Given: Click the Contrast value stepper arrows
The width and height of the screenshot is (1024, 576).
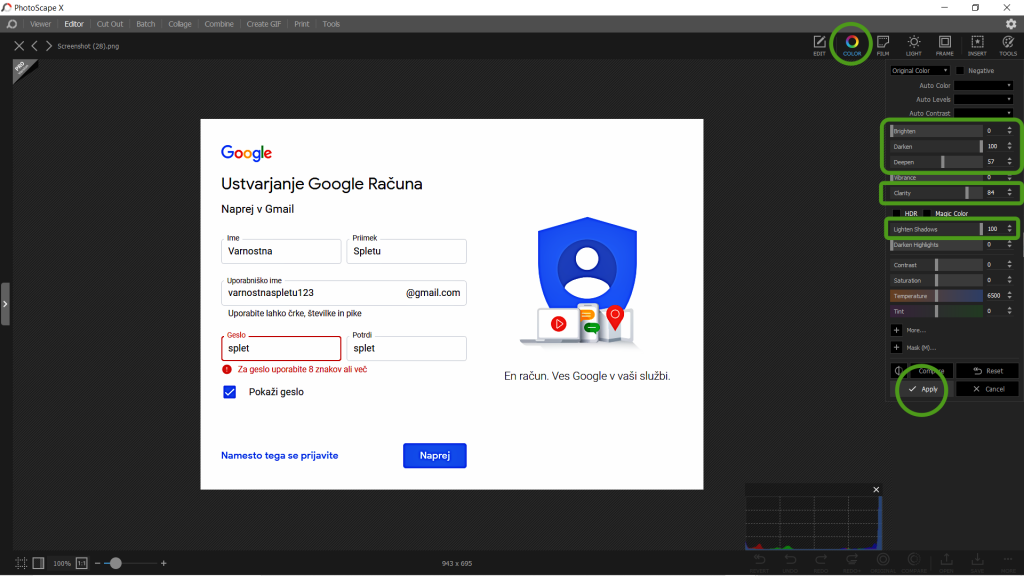Looking at the screenshot, I should pyautogui.click(x=1010, y=264).
